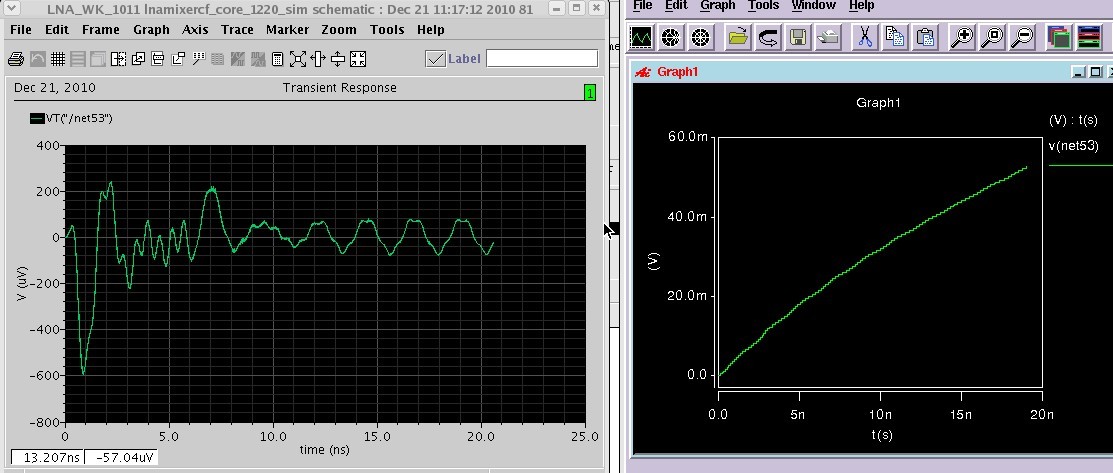Click the tile windows icon in right toolbar

[x=1089, y=37]
